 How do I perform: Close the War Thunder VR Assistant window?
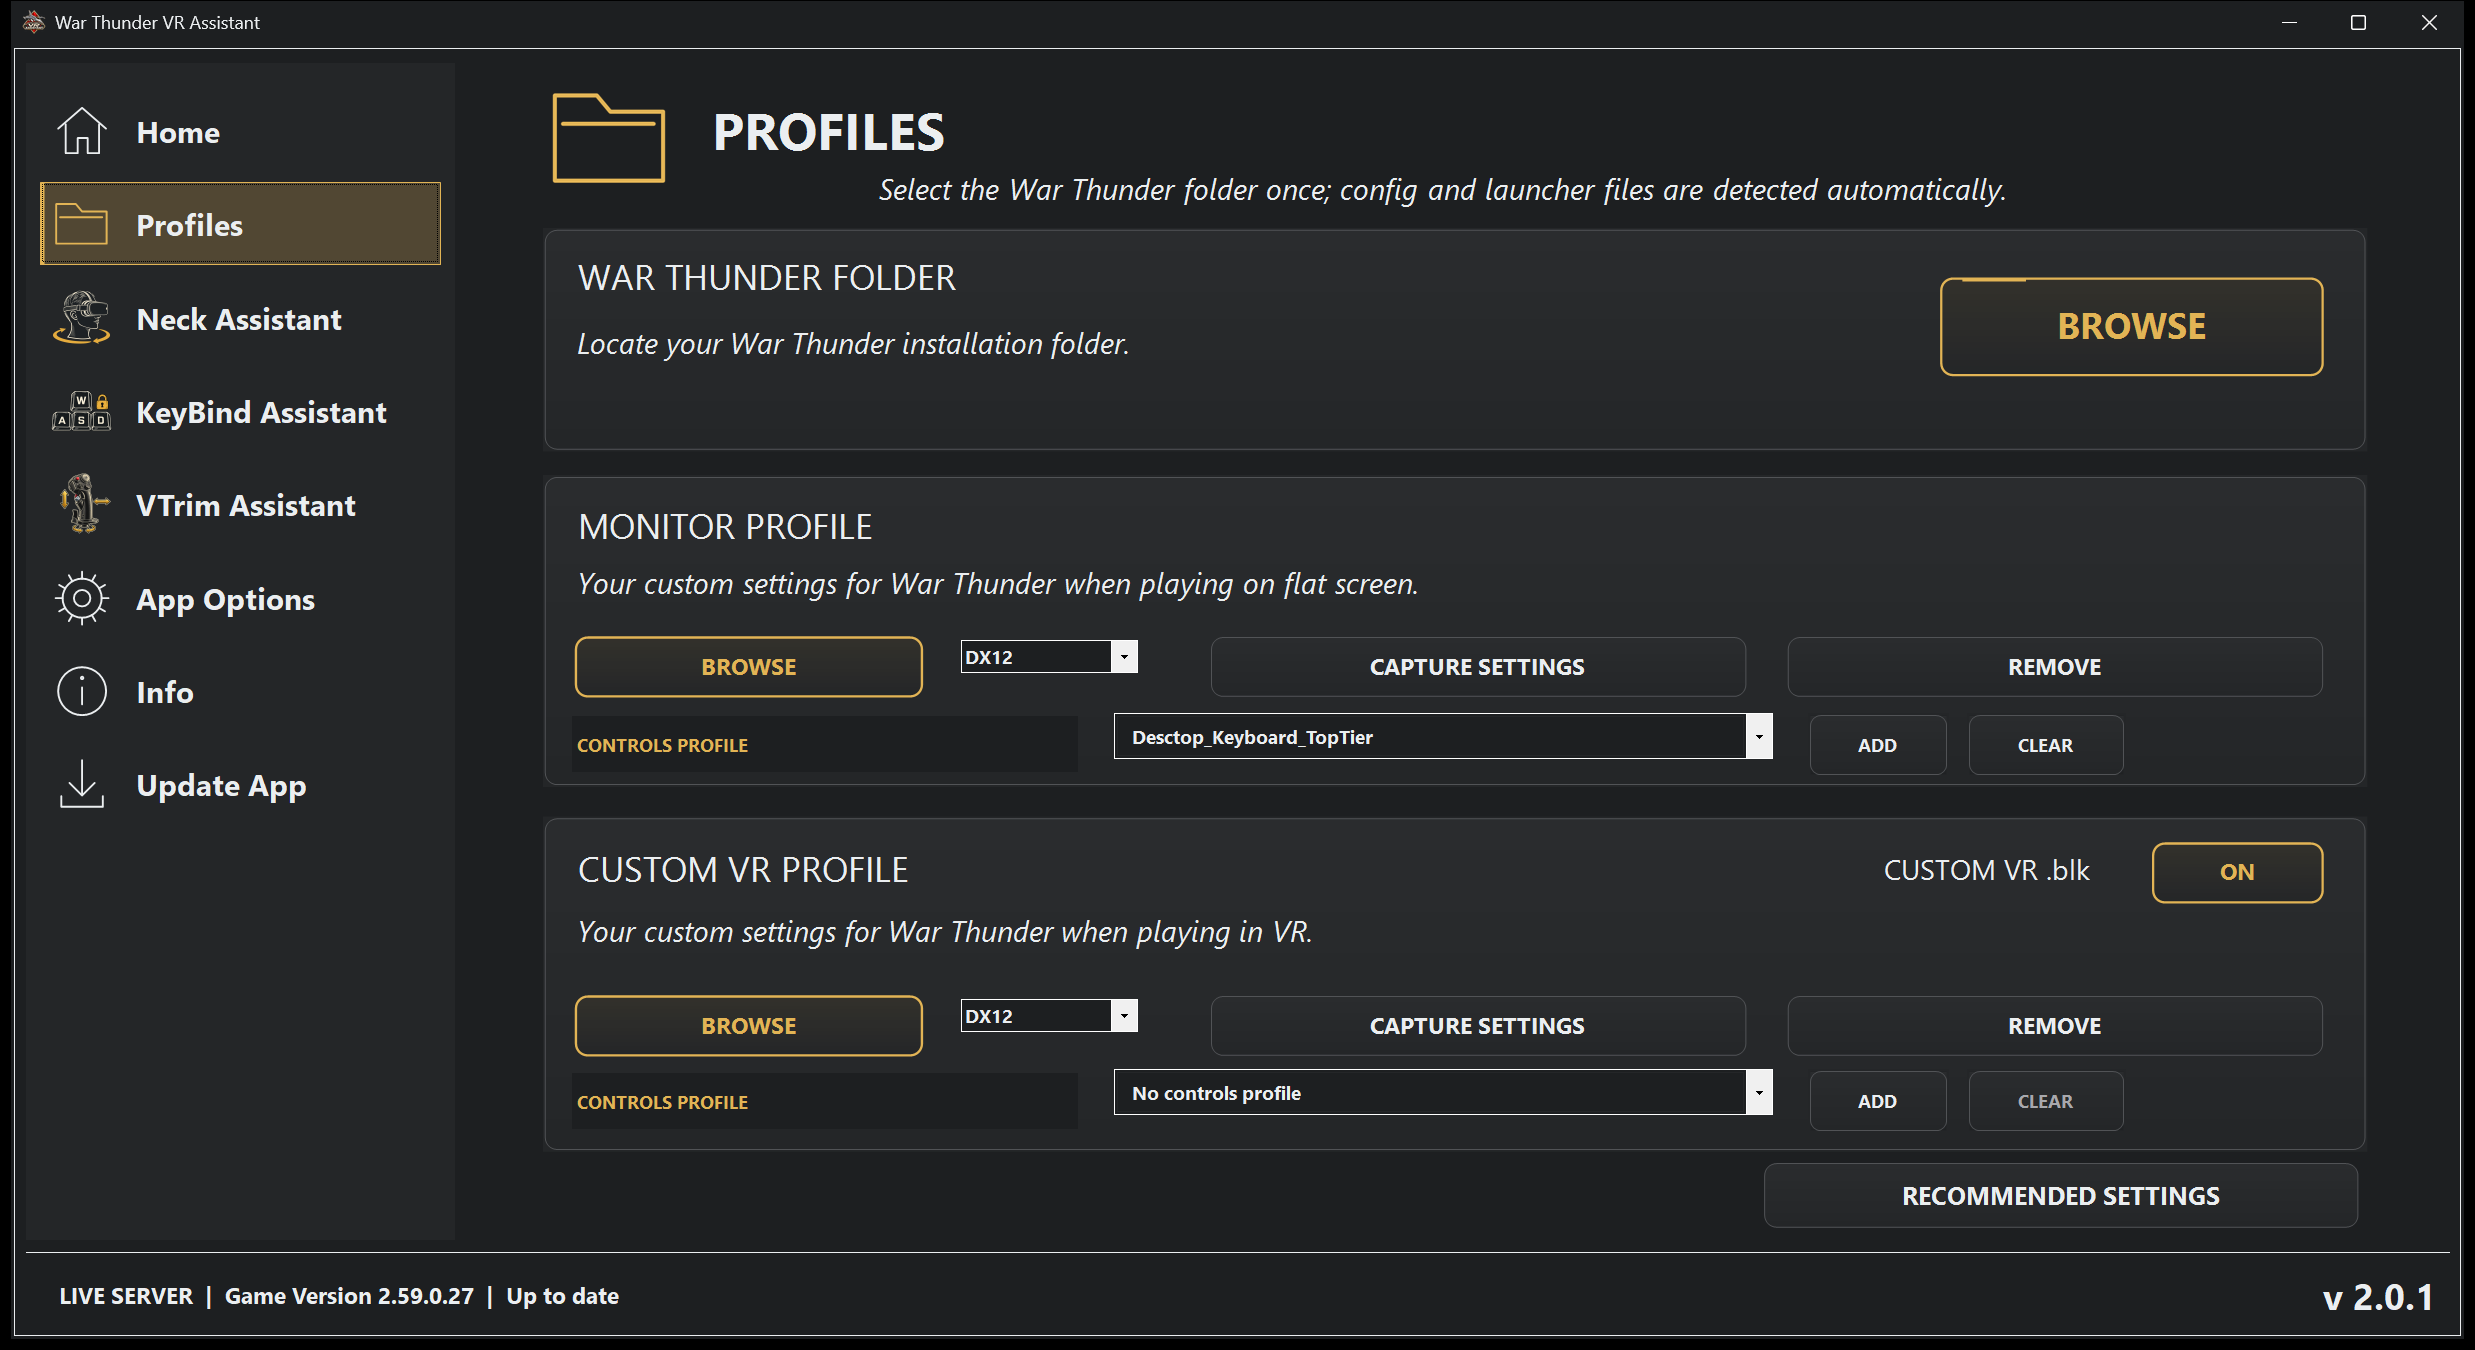[2429, 22]
